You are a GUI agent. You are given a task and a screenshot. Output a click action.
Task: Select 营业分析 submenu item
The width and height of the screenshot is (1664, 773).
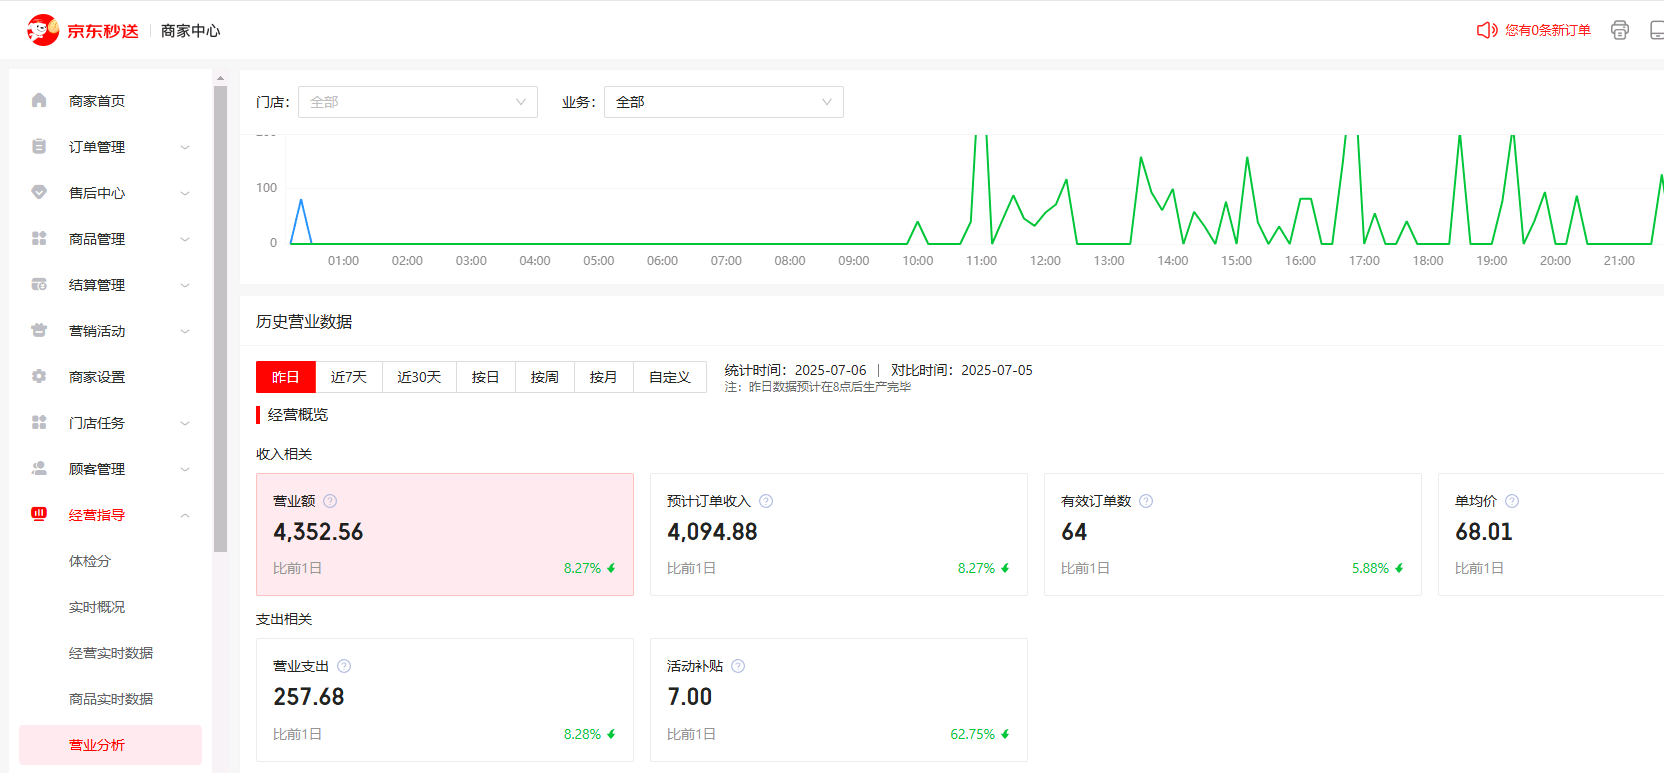110,745
